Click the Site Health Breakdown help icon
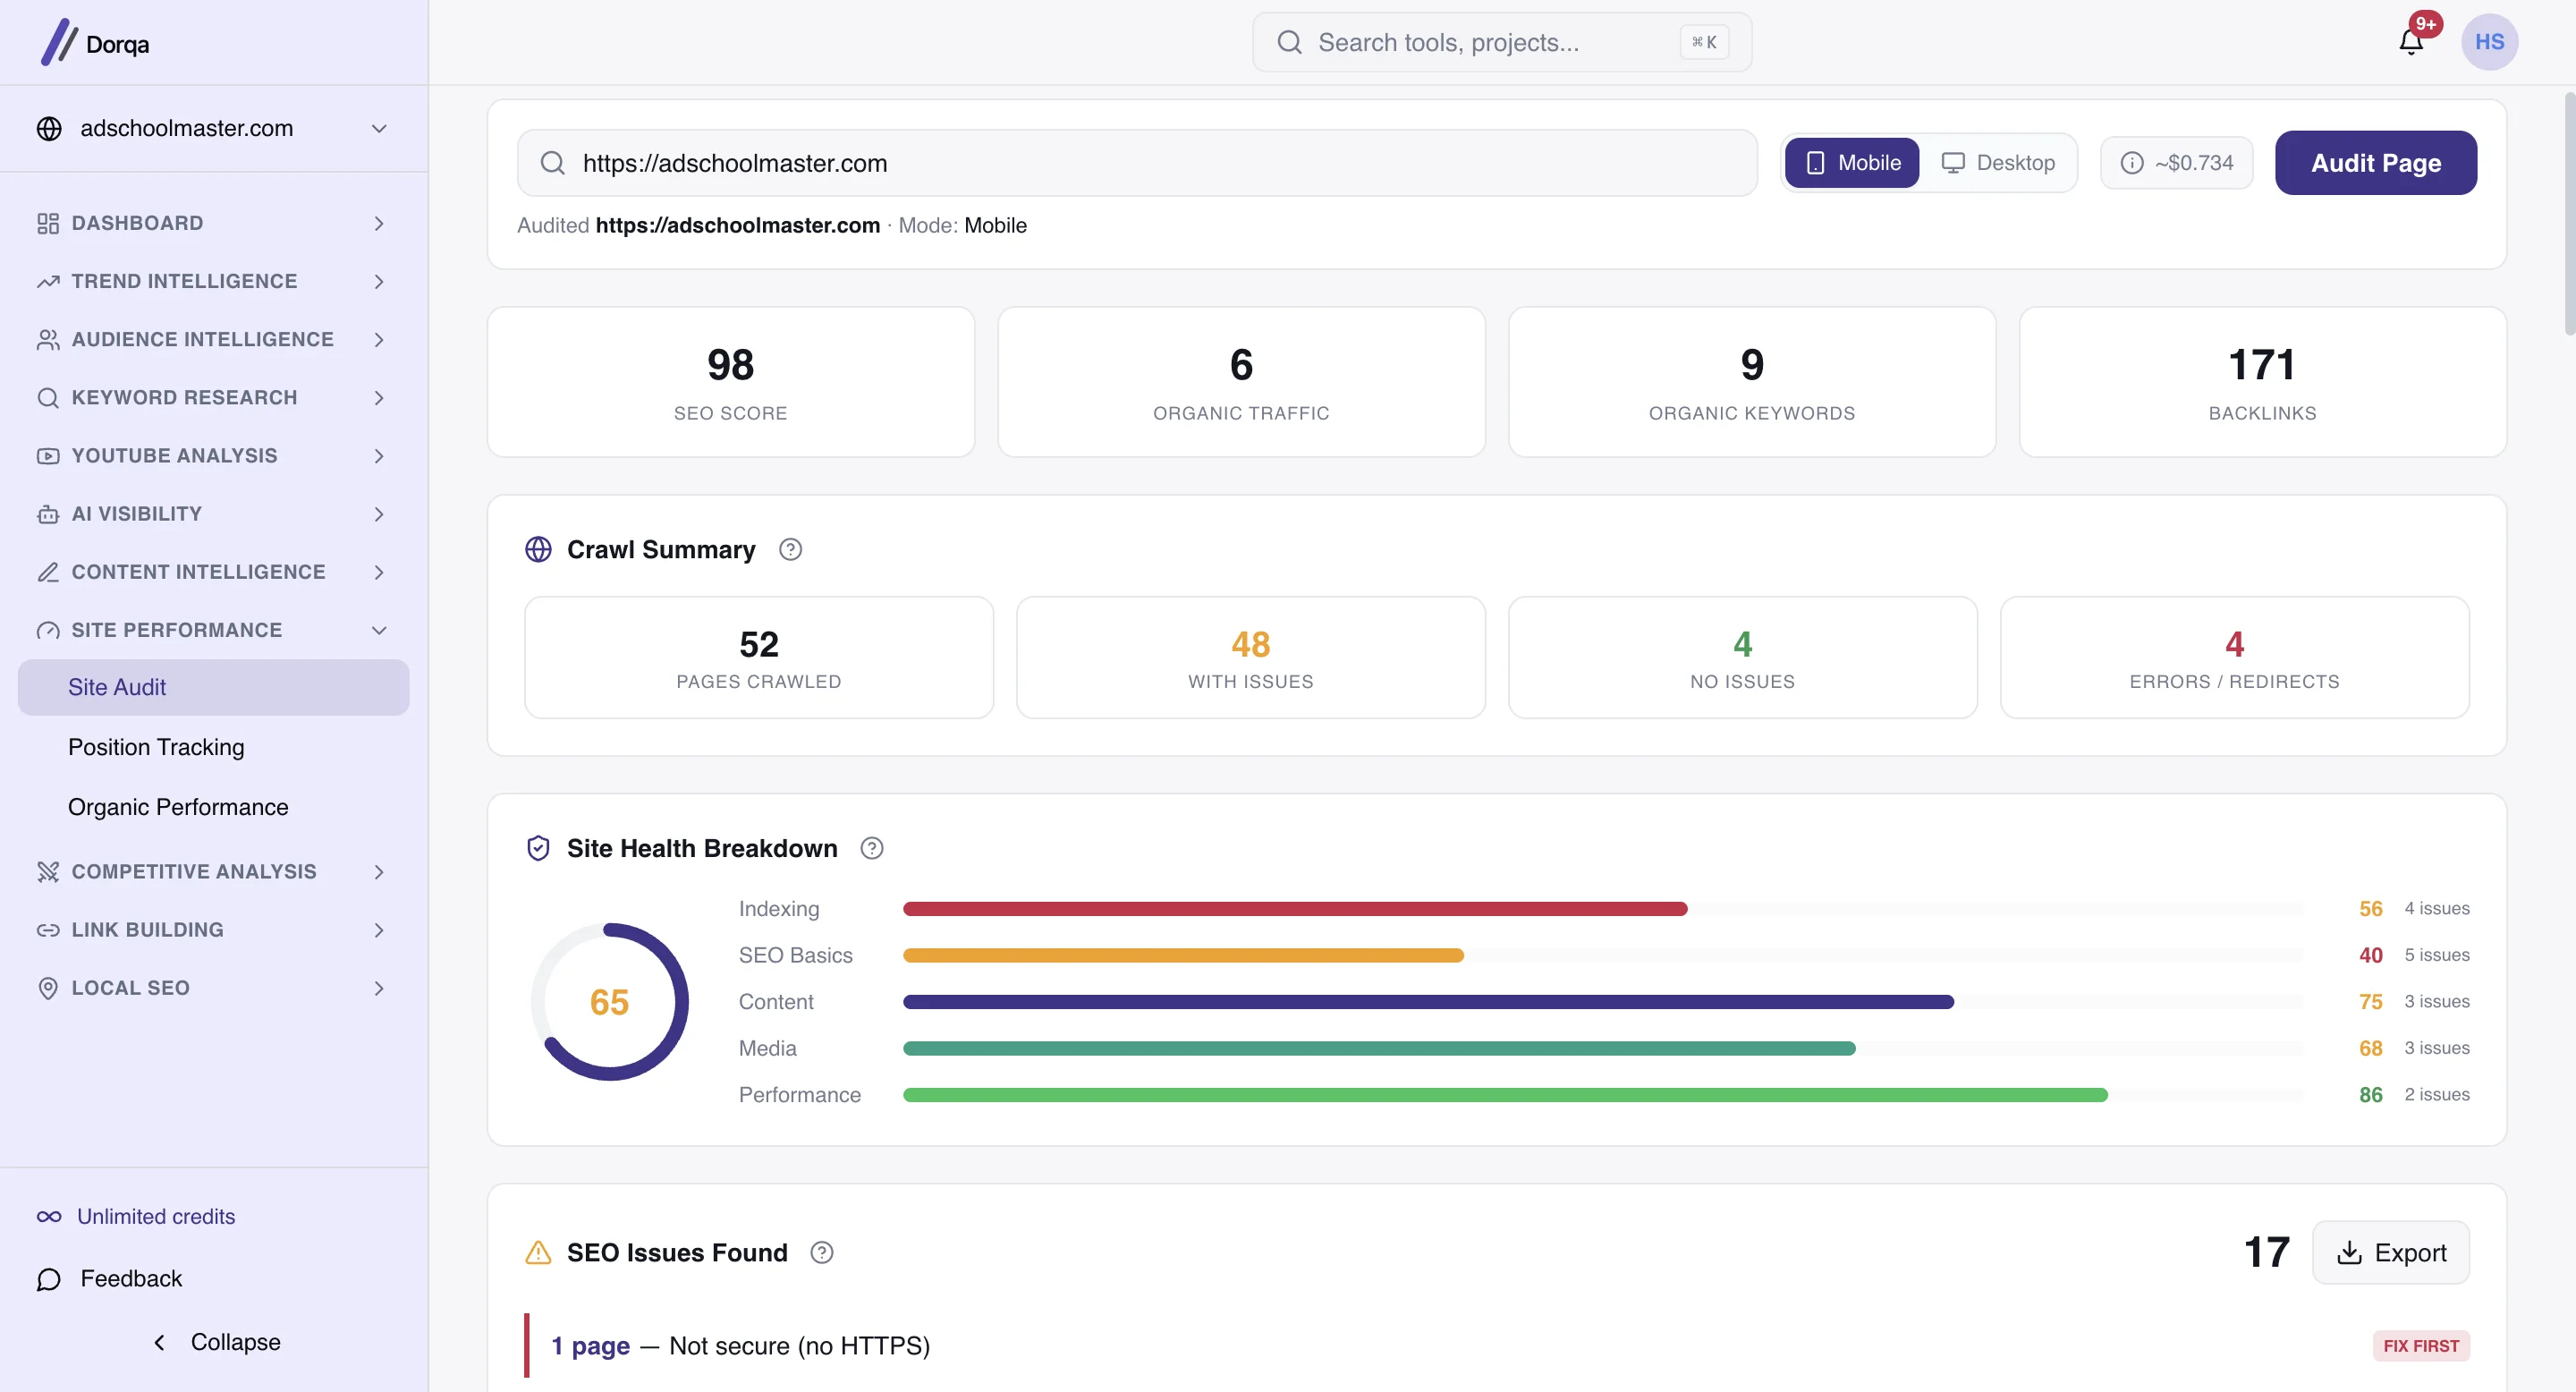Viewport: 2576px width, 1392px height. [872, 849]
